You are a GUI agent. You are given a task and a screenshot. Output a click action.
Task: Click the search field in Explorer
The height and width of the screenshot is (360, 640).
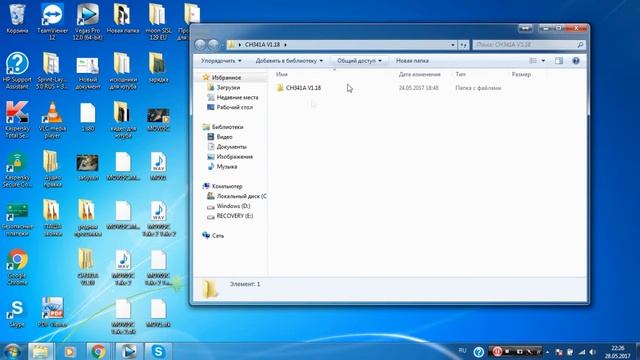pos(529,44)
